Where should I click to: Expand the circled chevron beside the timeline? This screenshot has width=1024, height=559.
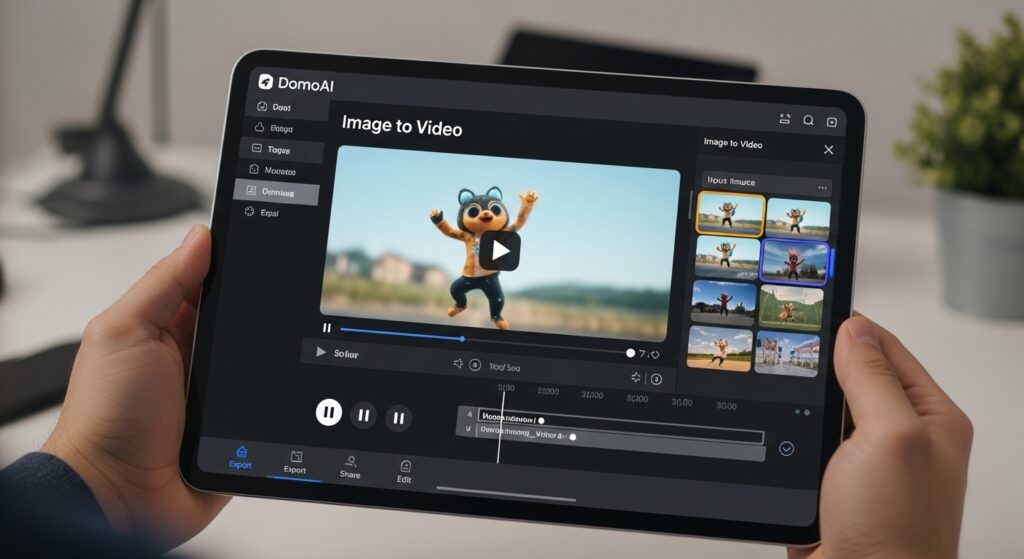786,448
